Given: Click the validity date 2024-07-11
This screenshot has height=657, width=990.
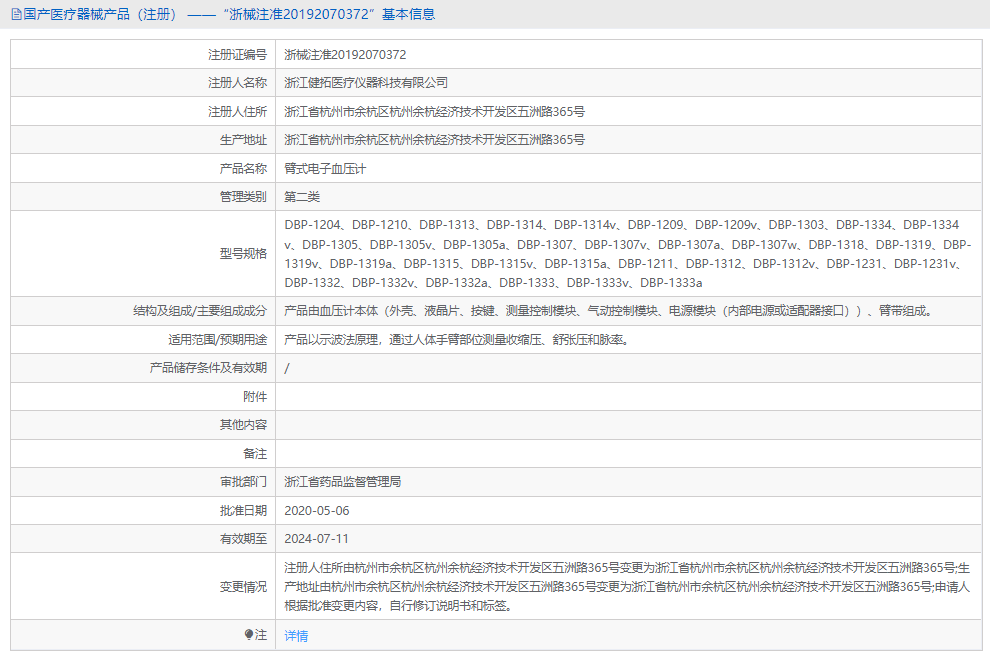Looking at the screenshot, I should 319,539.
